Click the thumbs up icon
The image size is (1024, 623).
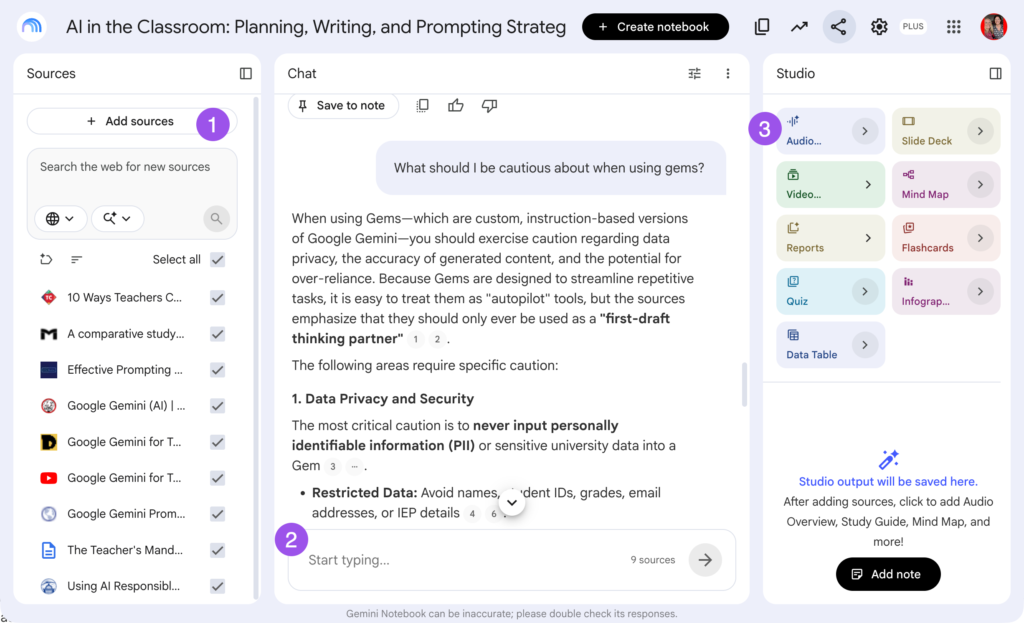pyautogui.click(x=456, y=105)
